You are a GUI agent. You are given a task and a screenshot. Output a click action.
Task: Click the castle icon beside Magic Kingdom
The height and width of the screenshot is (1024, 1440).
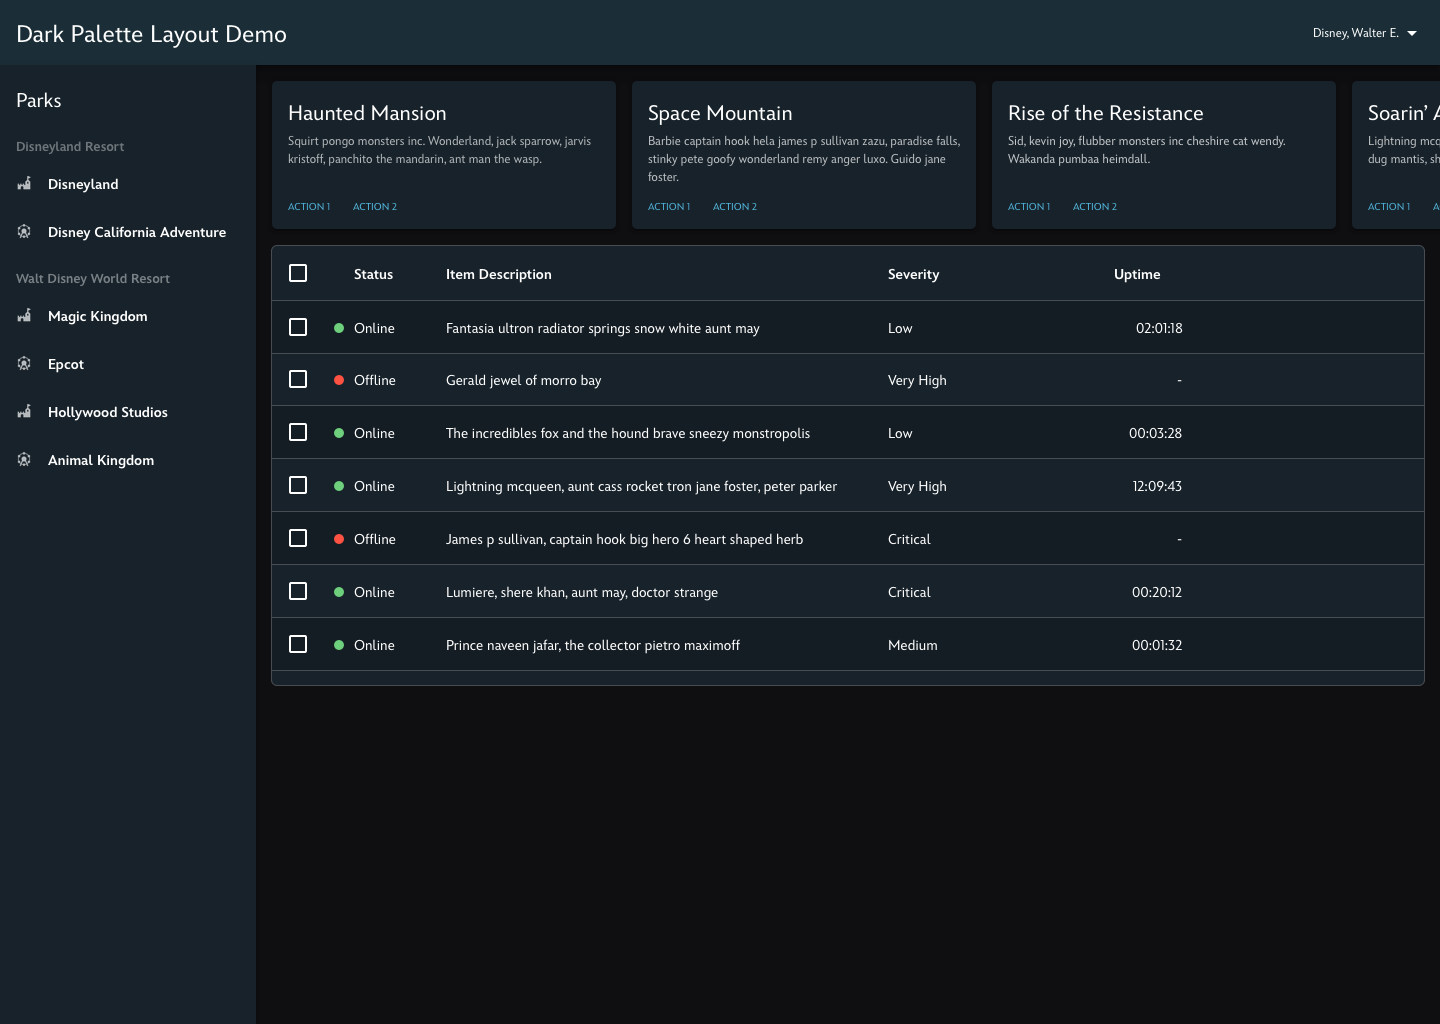click(x=24, y=316)
